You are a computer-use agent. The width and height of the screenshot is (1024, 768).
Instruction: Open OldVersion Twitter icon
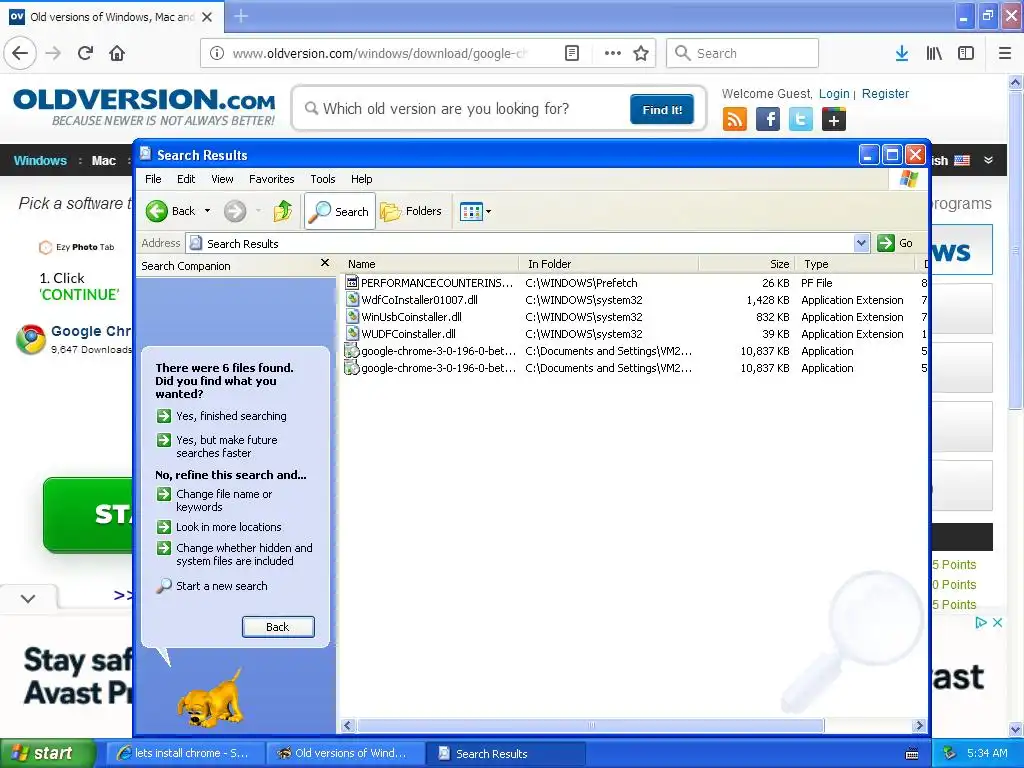tap(801, 120)
